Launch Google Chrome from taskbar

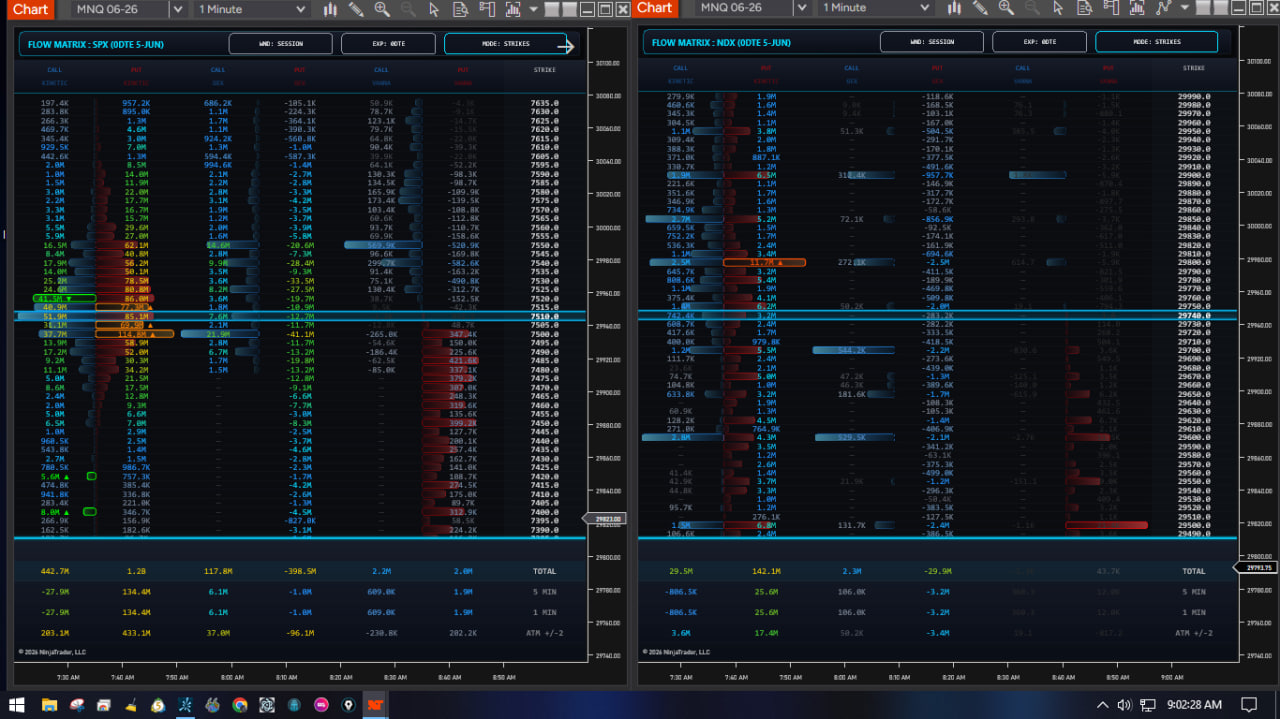(x=240, y=704)
